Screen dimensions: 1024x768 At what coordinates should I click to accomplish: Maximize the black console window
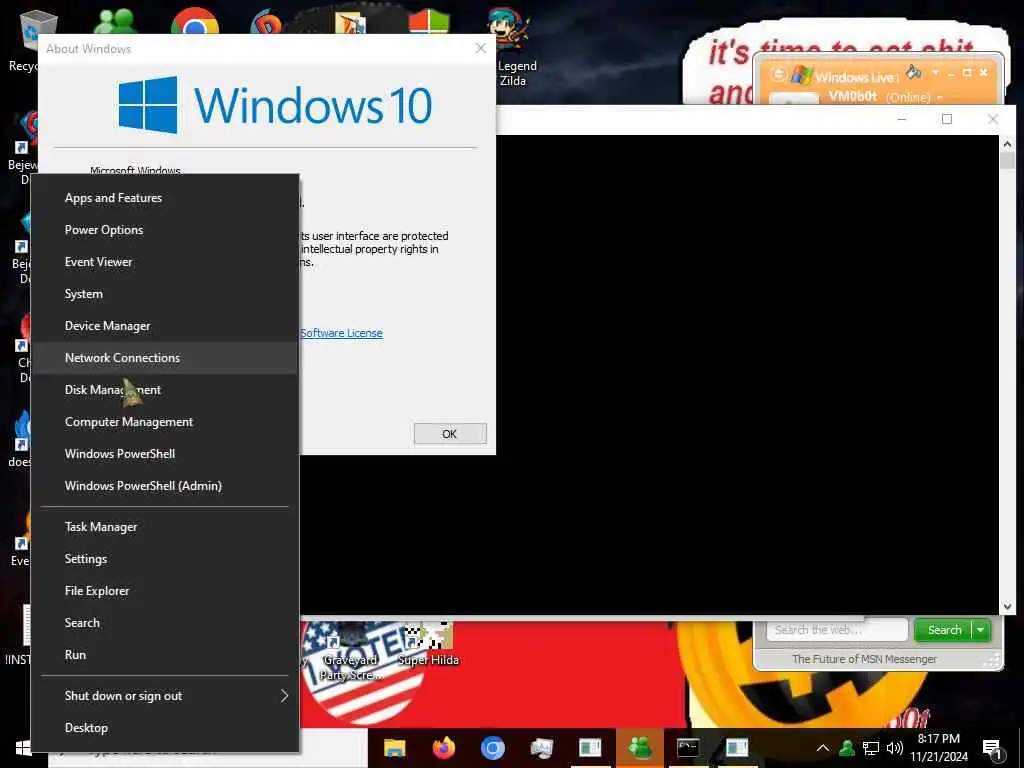tap(947, 119)
